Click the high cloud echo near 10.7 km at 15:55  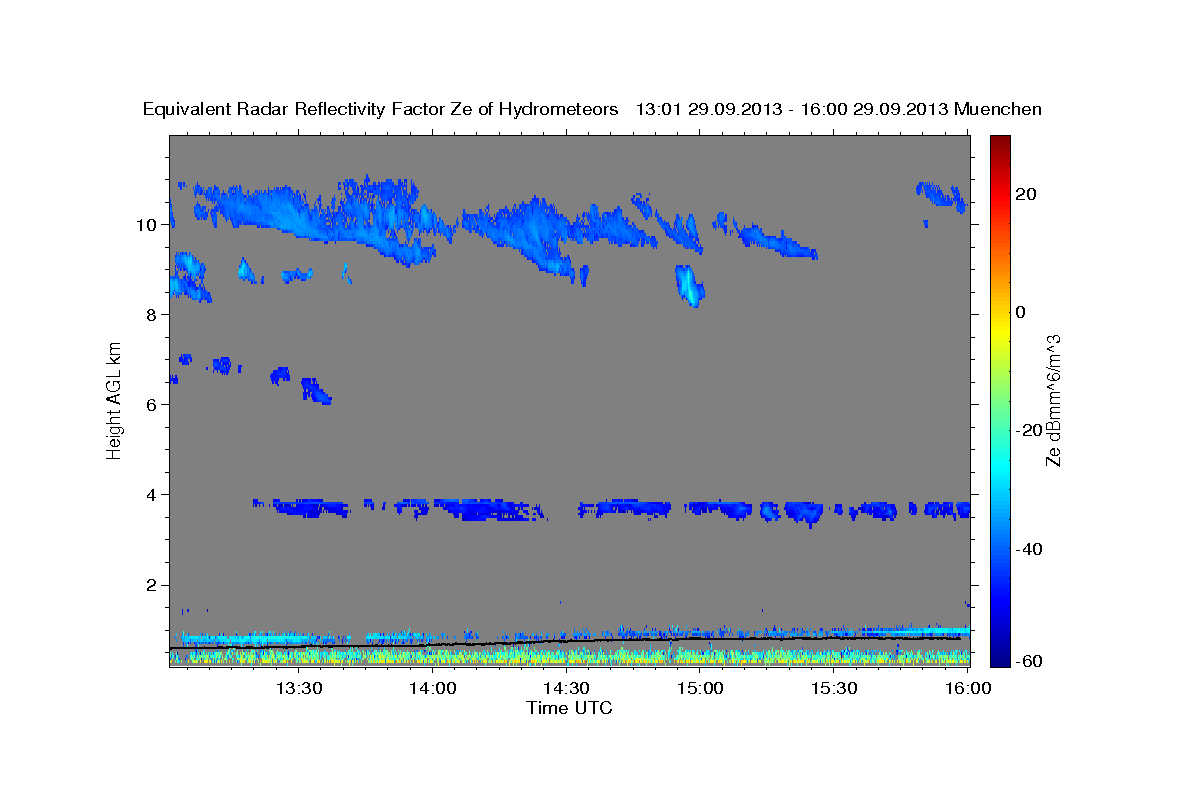tap(941, 195)
